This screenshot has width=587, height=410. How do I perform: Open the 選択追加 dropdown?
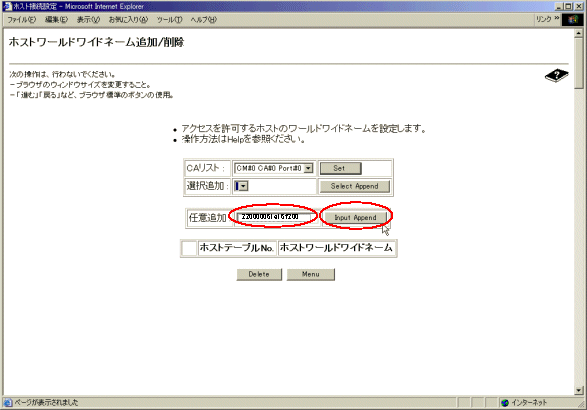tap(241, 186)
